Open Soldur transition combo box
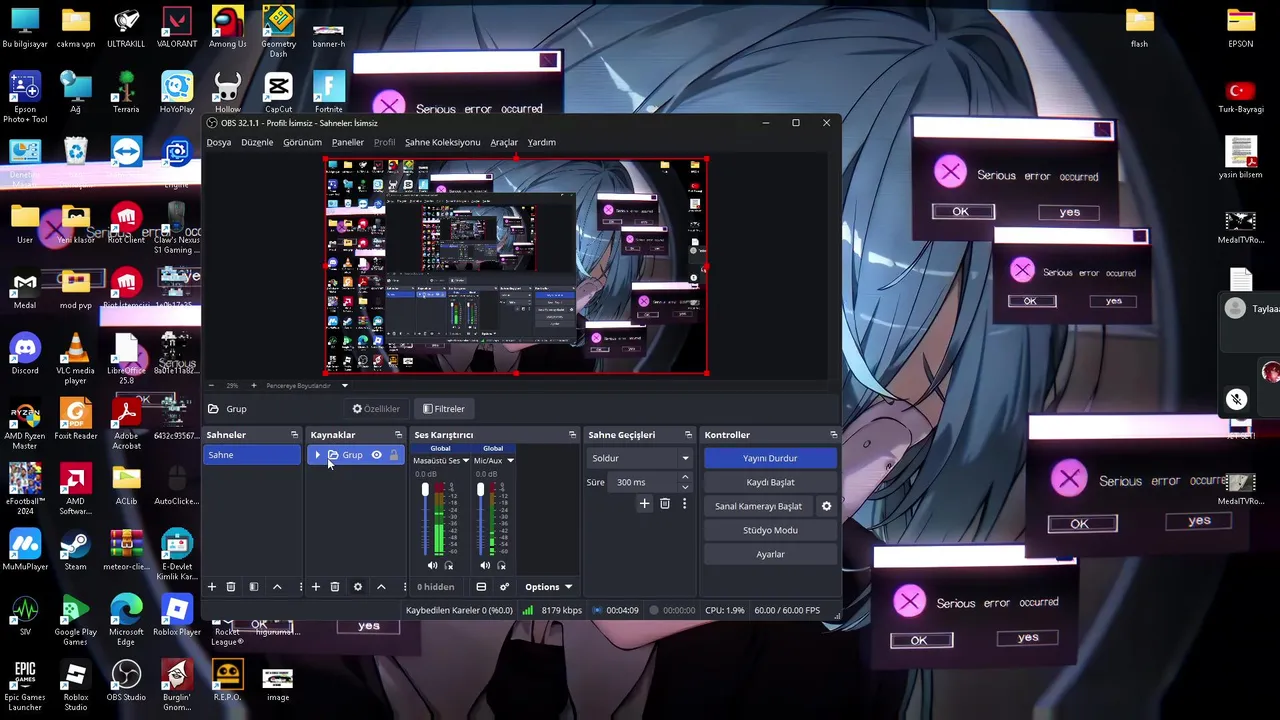Image resolution: width=1280 pixels, height=720 pixels. [640, 458]
